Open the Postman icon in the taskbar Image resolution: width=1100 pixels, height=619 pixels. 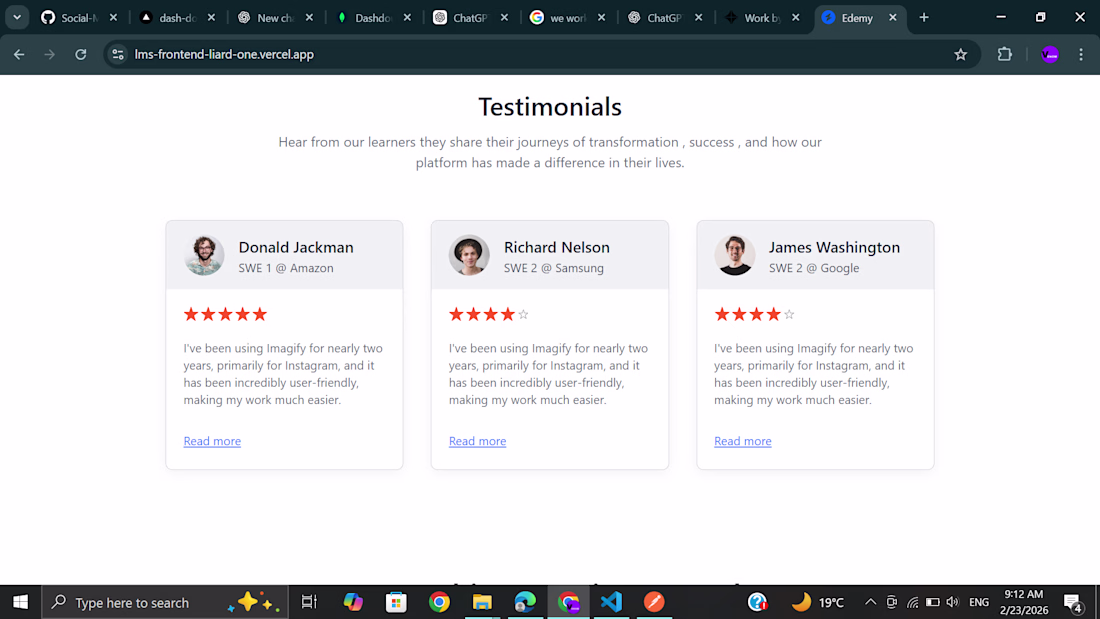(x=654, y=602)
